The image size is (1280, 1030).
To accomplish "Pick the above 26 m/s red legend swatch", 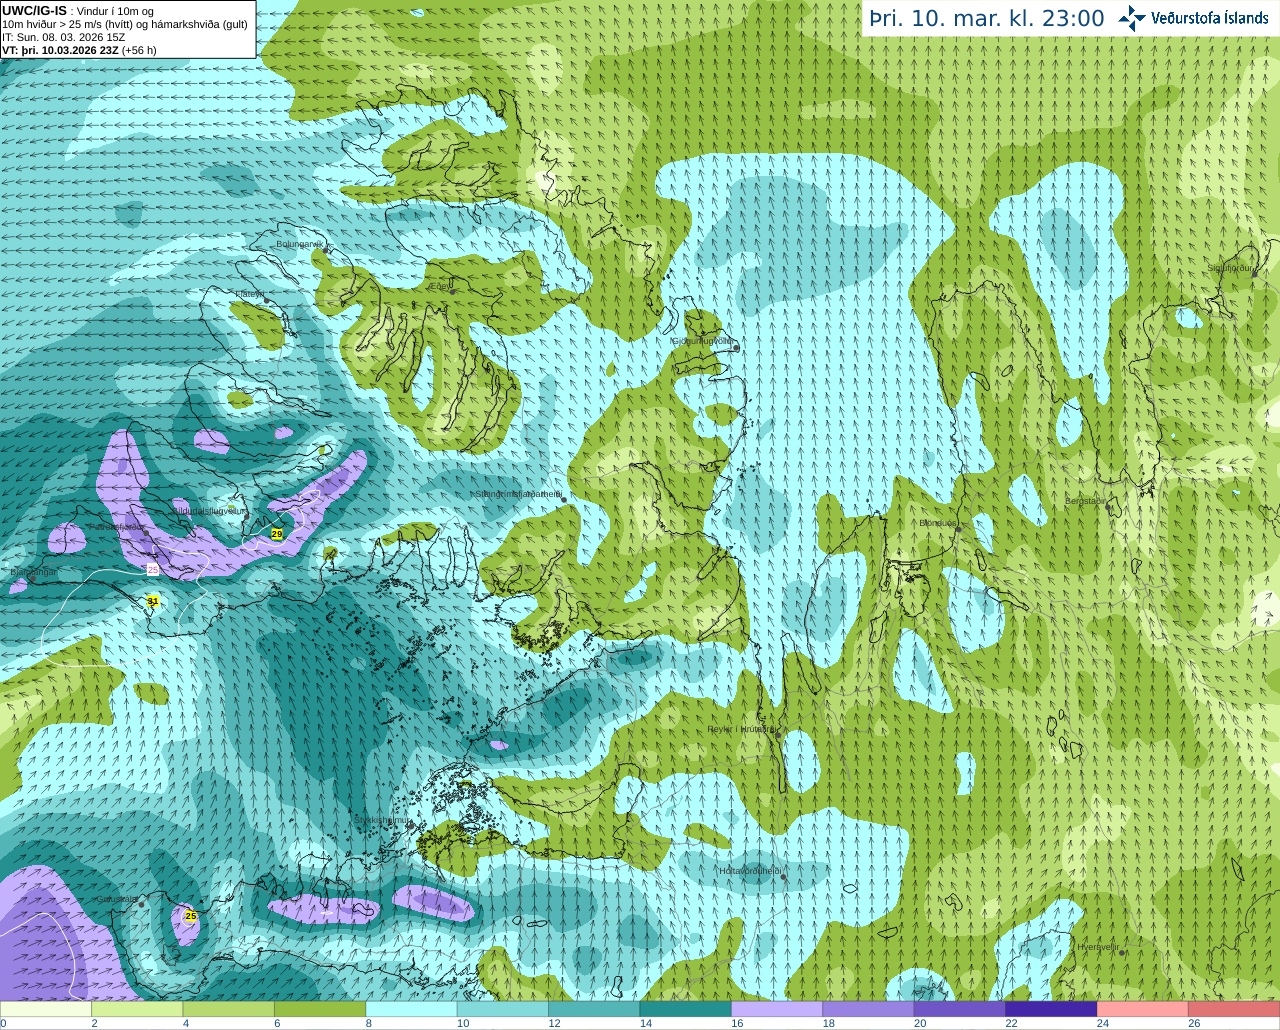I will [1234, 1009].
